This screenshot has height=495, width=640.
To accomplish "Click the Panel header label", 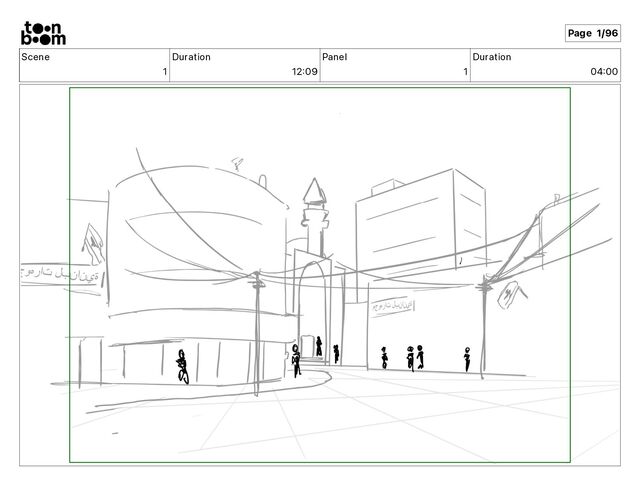I will [x=335, y=57].
